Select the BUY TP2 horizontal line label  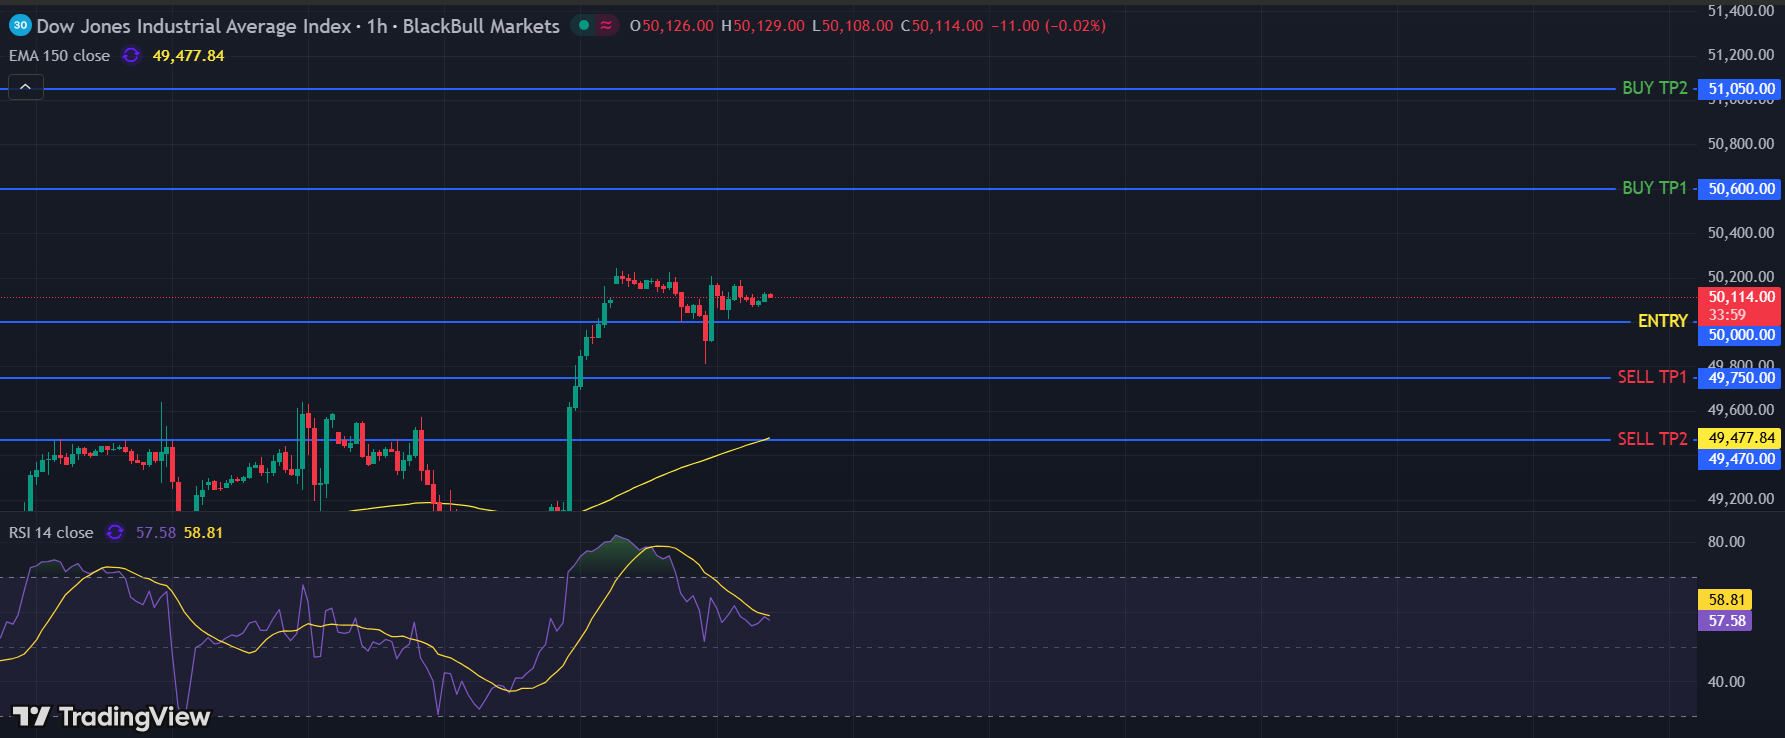coord(1654,88)
